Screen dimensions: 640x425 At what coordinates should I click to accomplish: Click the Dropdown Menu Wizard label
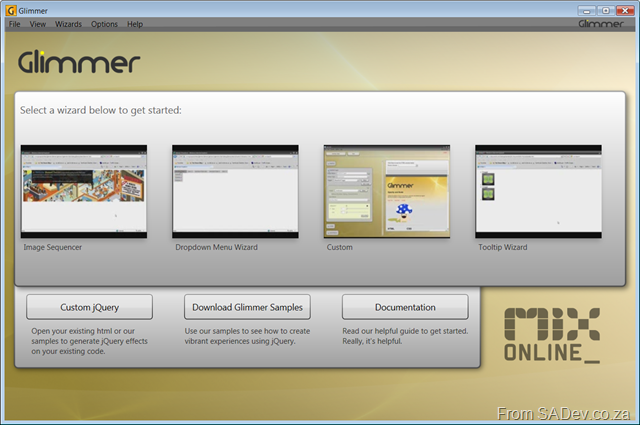[216, 247]
